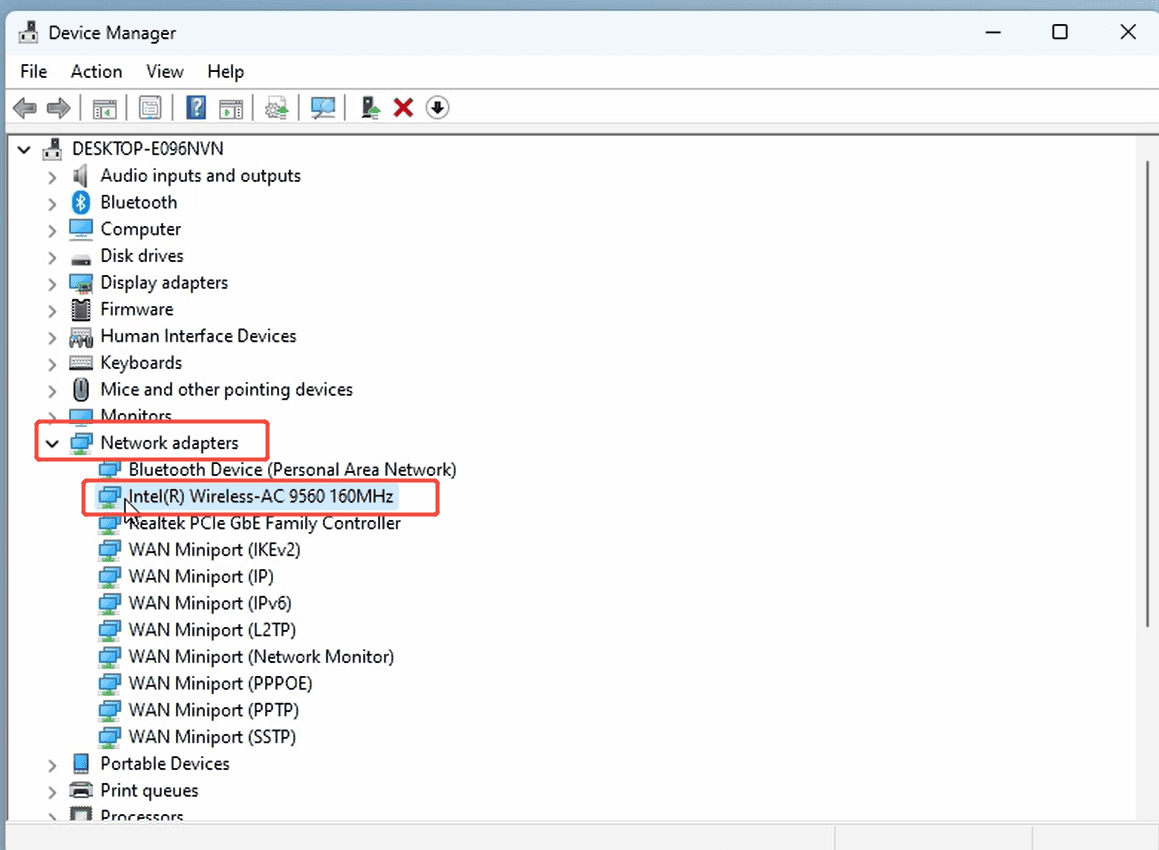This screenshot has width=1159, height=850.
Task: Open the Action menu
Action: [95, 71]
